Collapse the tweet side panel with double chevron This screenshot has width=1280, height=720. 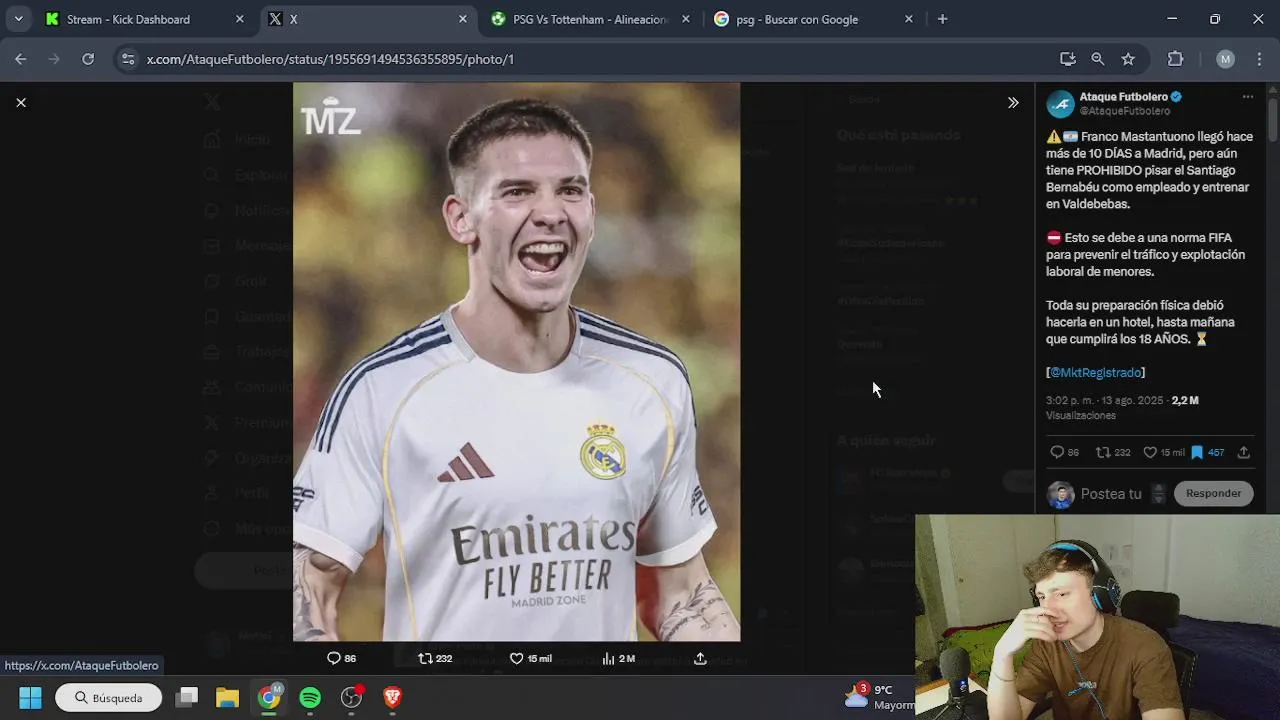click(x=1013, y=102)
